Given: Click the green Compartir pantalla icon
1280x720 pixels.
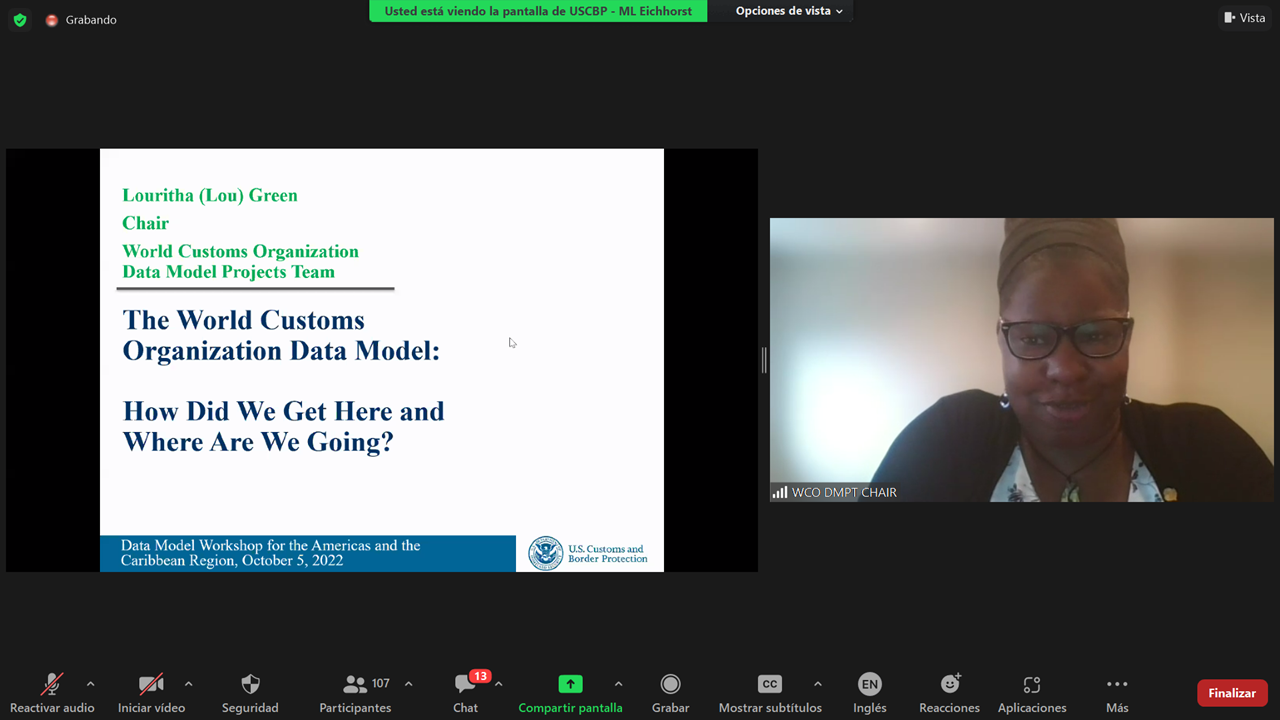Looking at the screenshot, I should tap(570, 684).
